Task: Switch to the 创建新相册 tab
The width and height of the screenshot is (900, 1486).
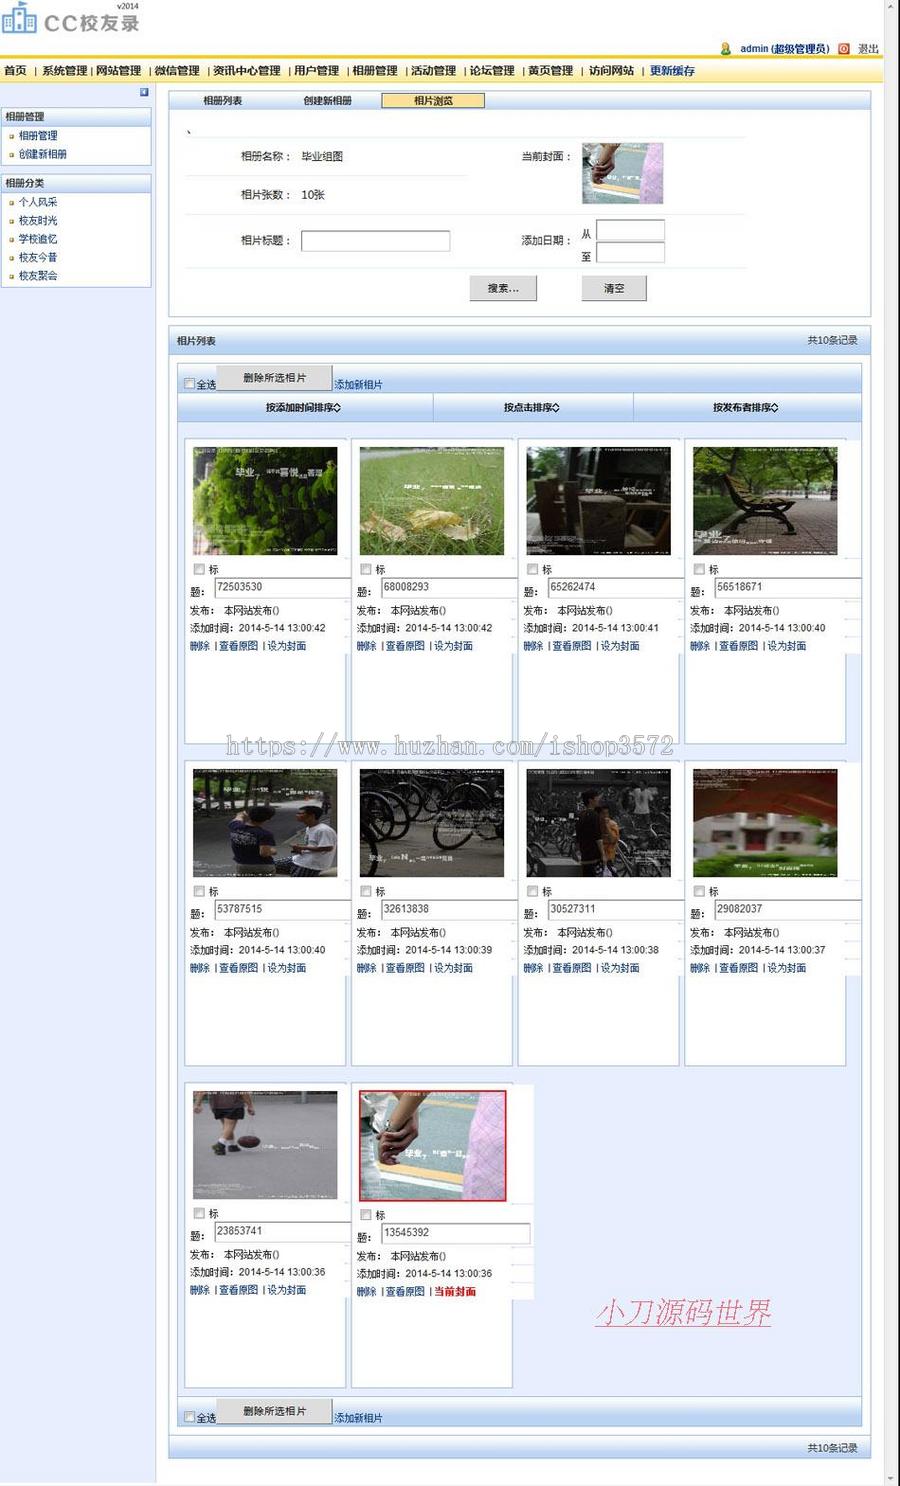Action: click(328, 101)
